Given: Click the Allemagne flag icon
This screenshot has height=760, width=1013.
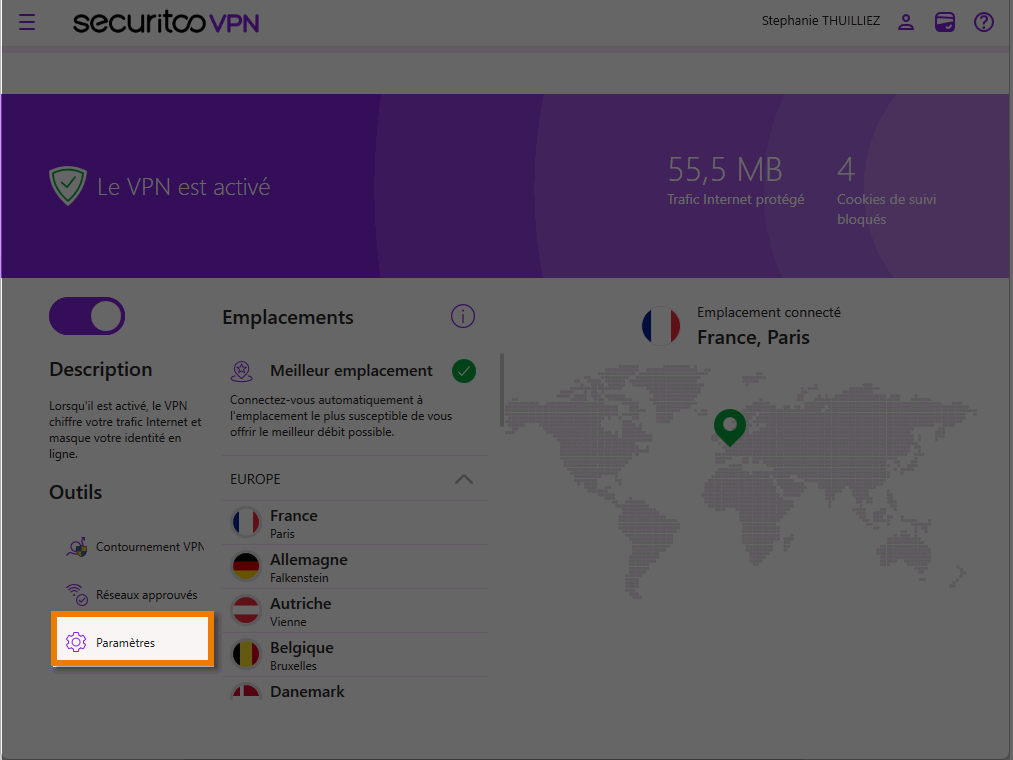Looking at the screenshot, I should 245,566.
